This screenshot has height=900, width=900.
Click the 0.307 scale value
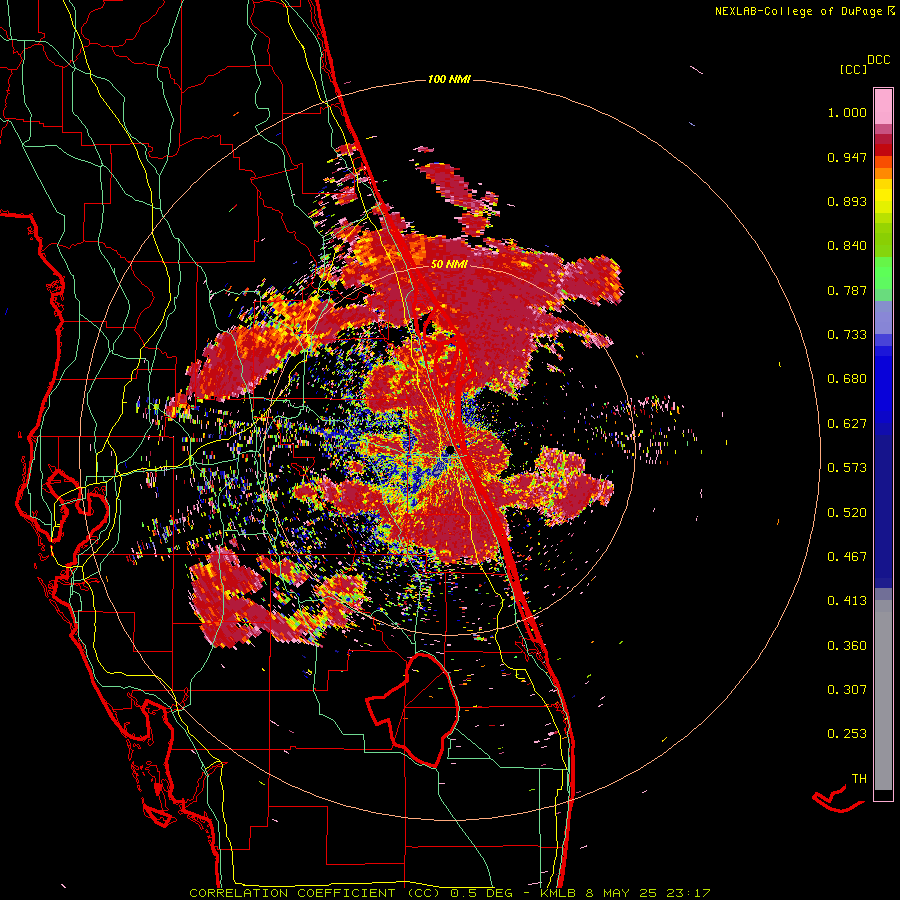pos(847,690)
